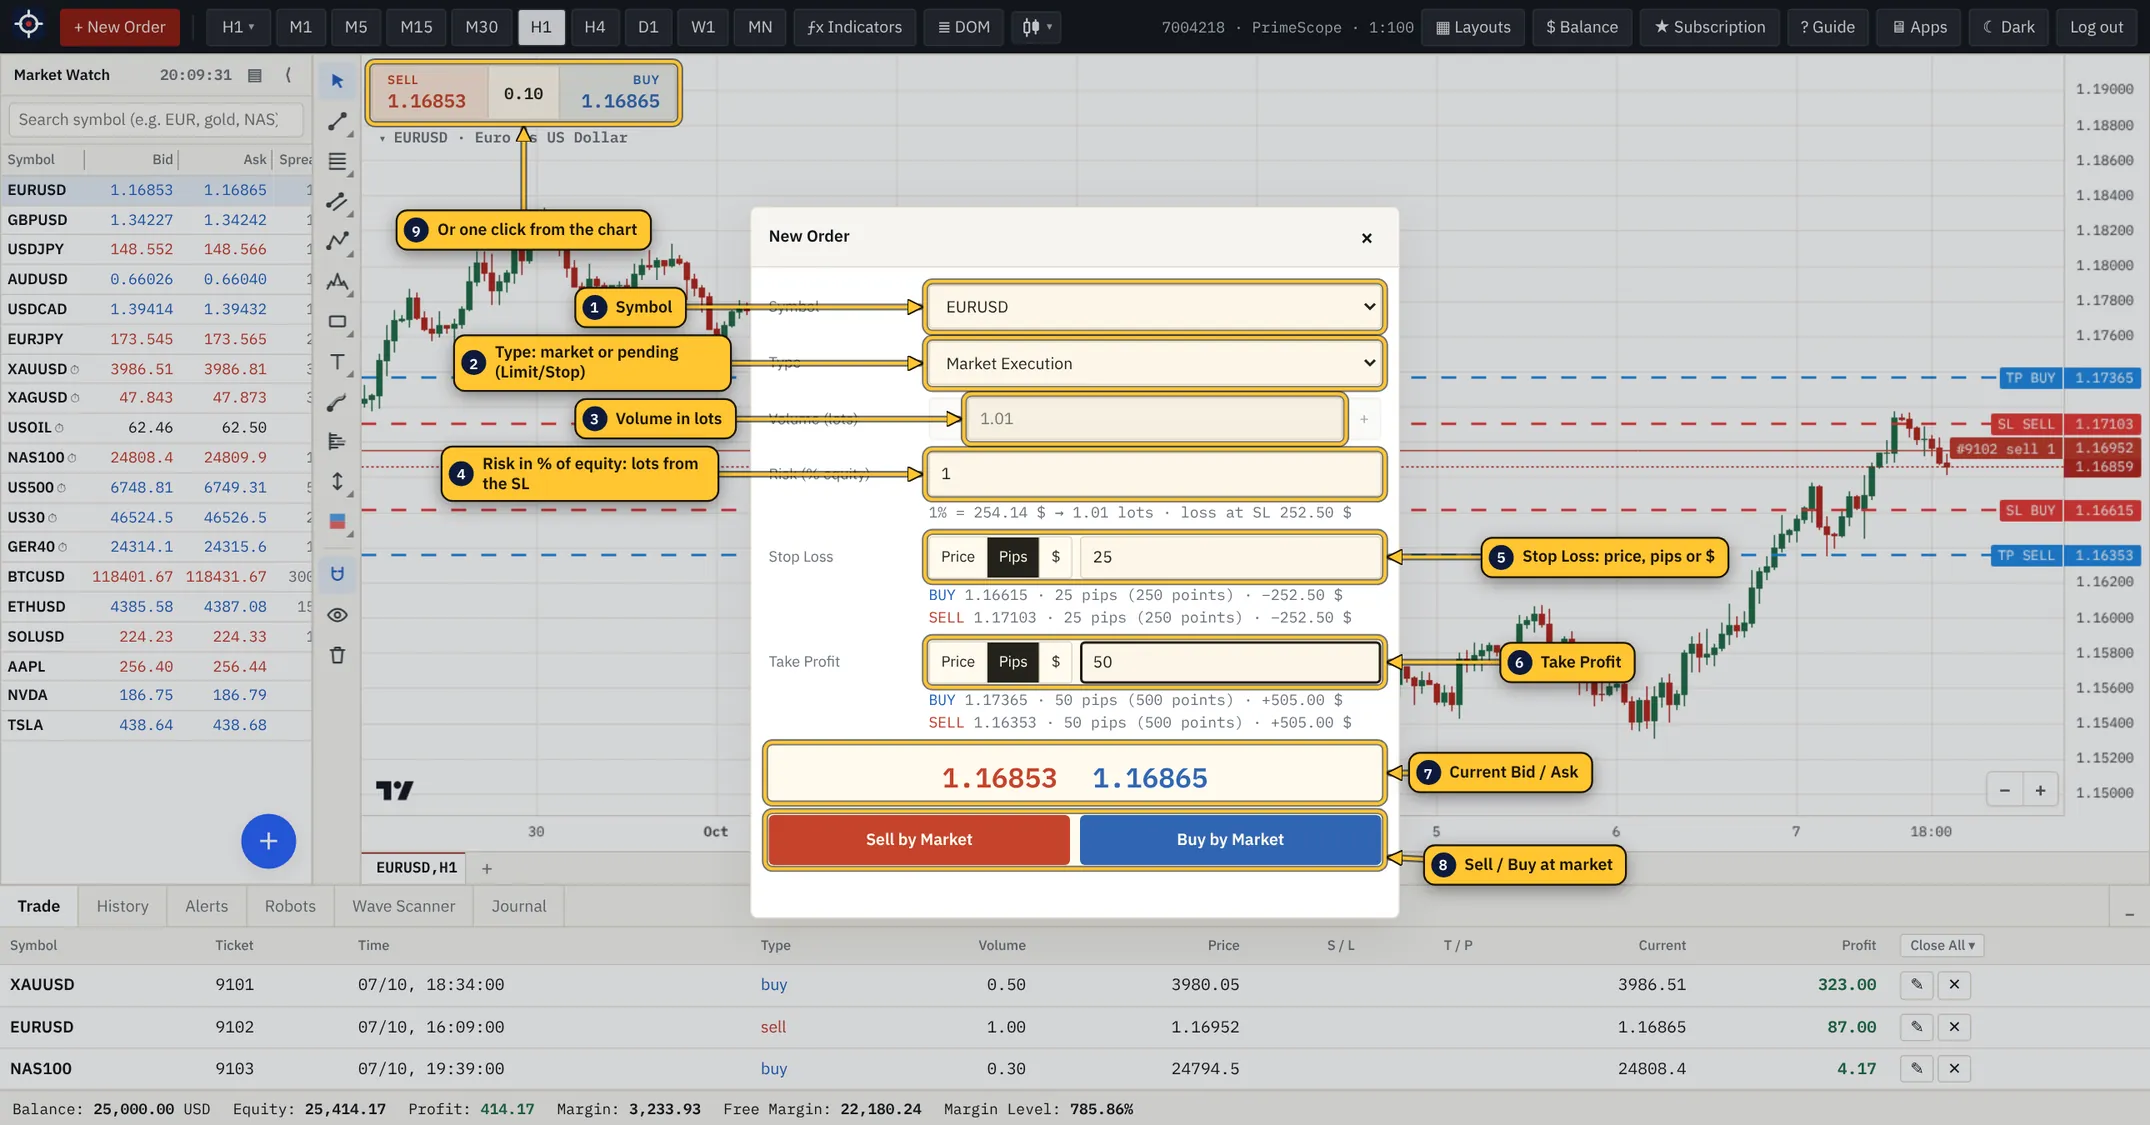2150x1125 pixels.
Task: Open chart type candlestick dropdown
Action: click(1037, 27)
